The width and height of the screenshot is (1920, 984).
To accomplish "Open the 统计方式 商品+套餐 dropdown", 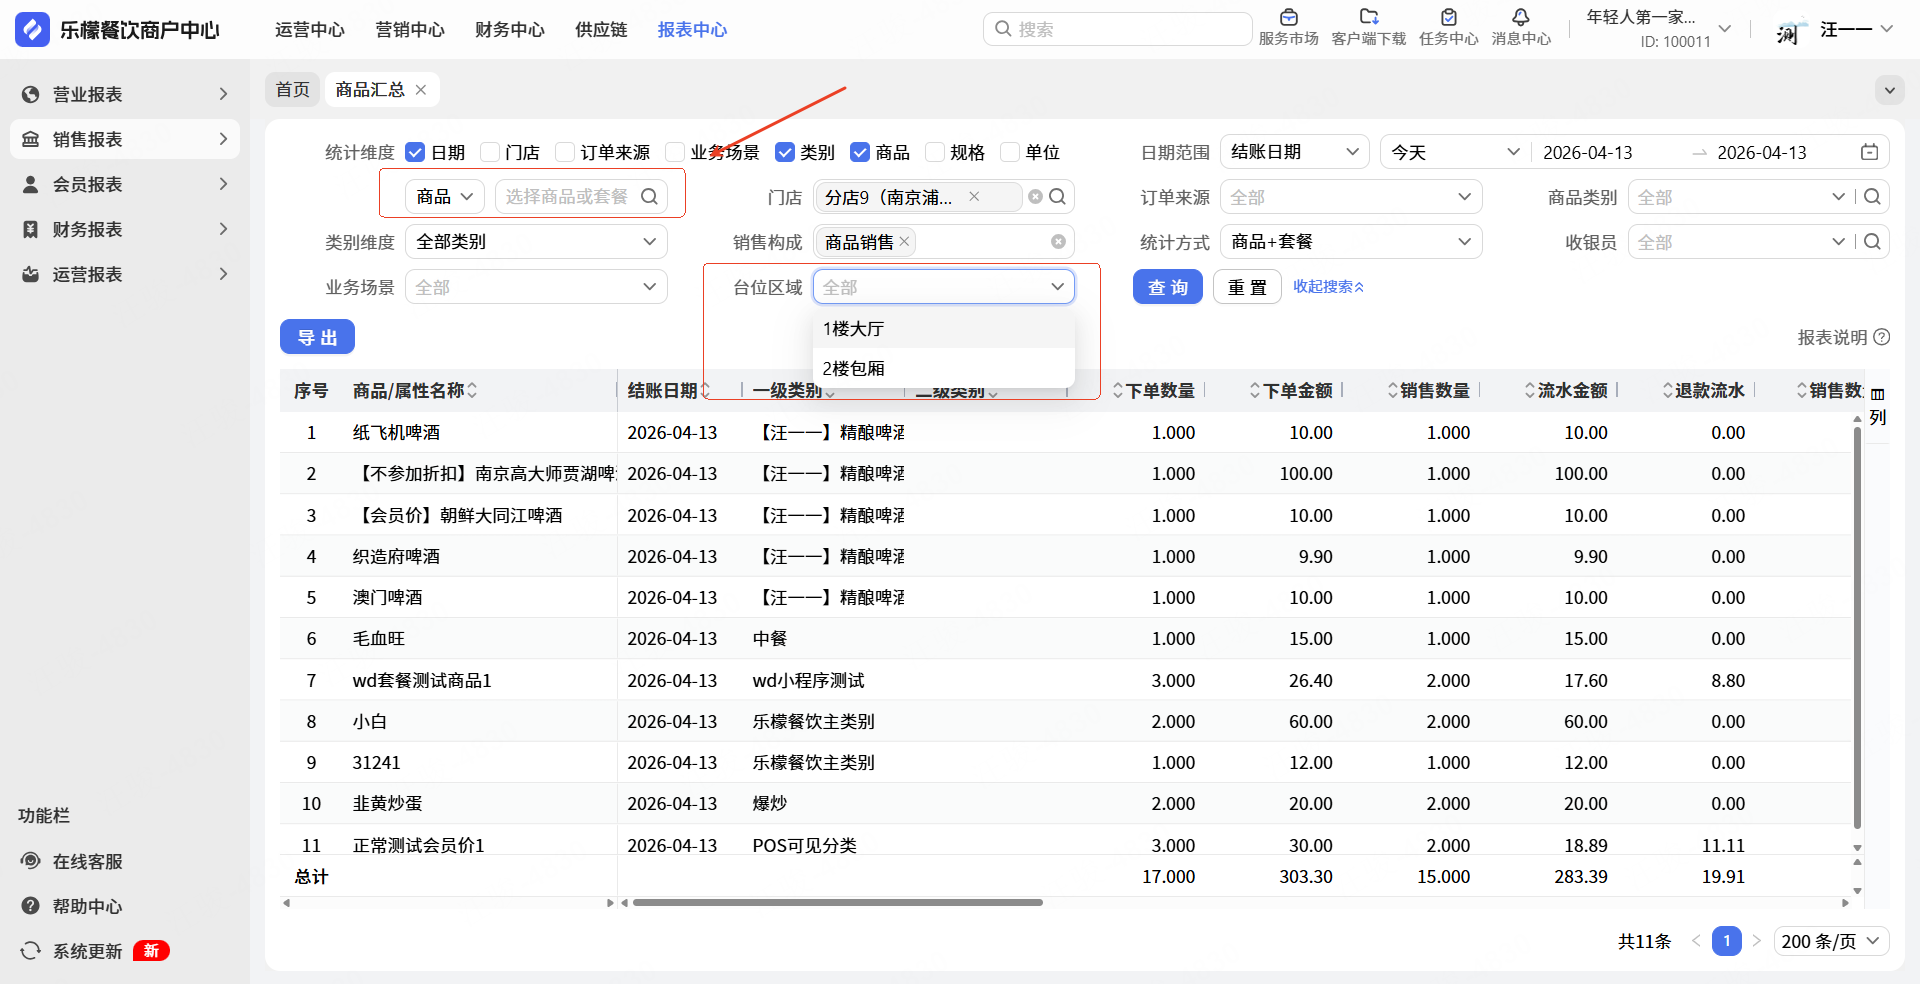I will tap(1350, 242).
